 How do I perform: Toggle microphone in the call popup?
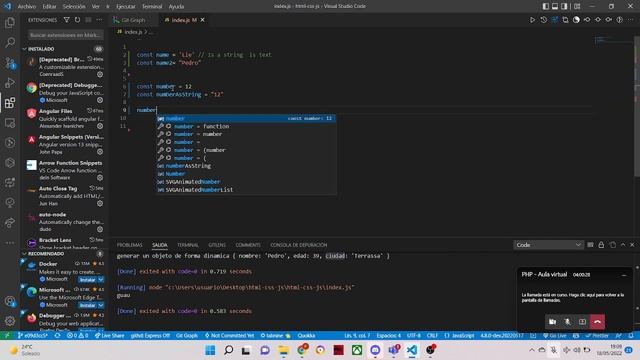pyautogui.click(x=567, y=322)
